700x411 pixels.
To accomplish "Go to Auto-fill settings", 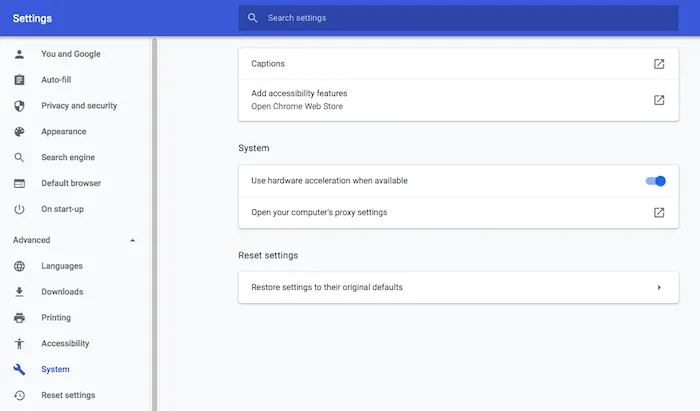I will (56, 80).
